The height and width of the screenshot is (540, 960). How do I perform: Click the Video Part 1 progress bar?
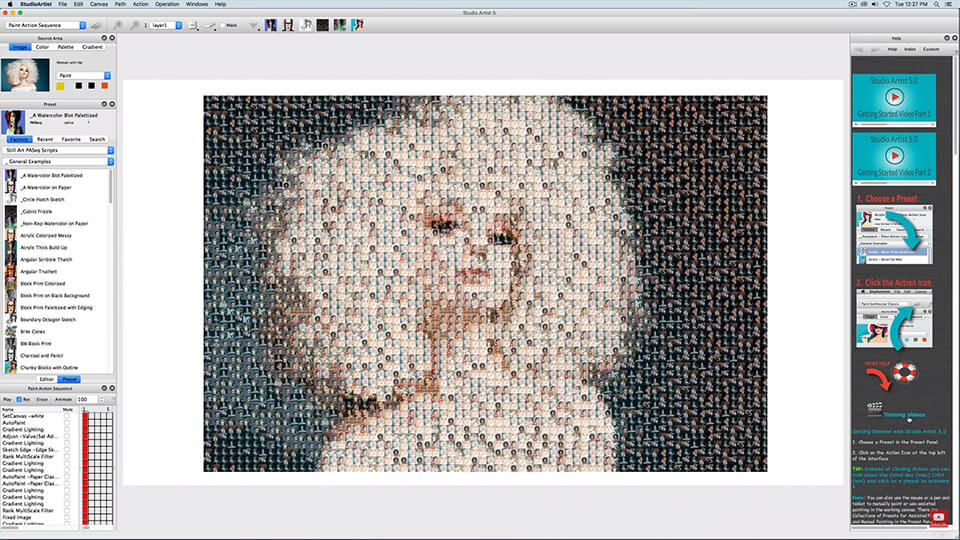[894, 124]
